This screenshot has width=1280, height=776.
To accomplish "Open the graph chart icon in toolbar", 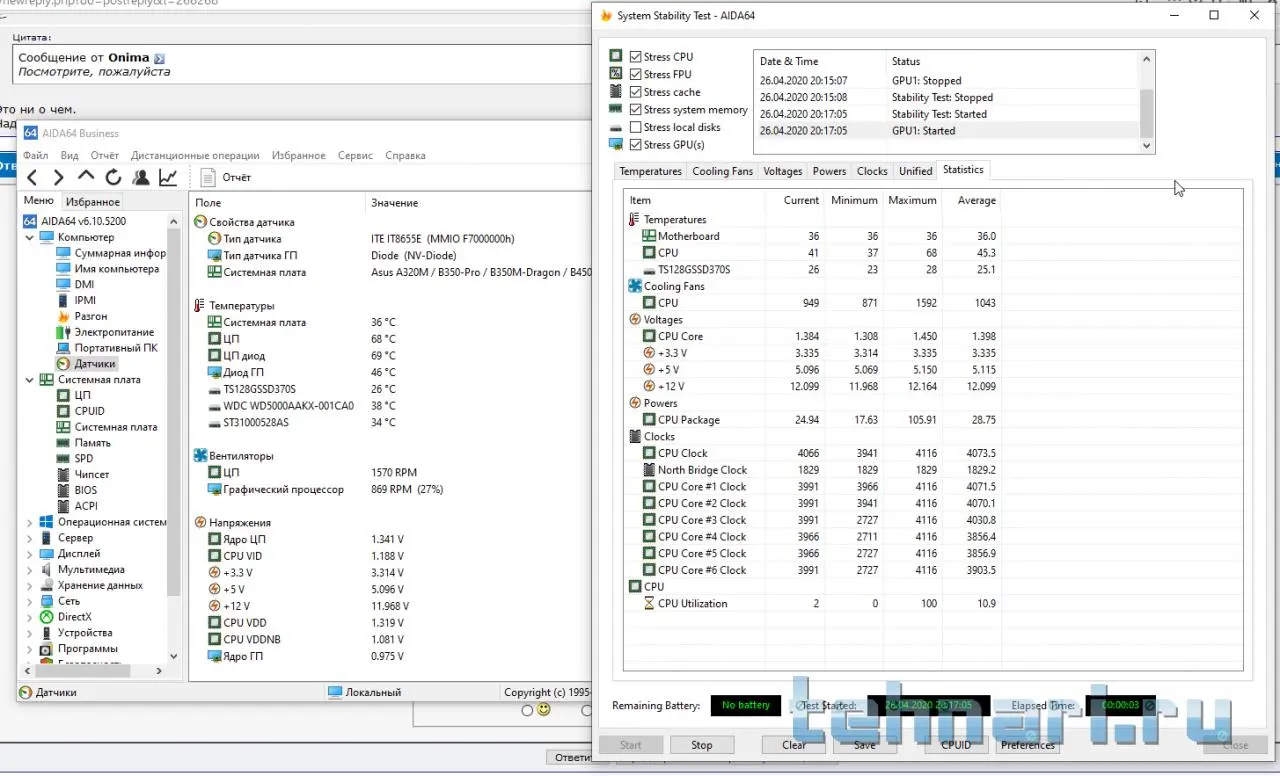I will [x=168, y=177].
